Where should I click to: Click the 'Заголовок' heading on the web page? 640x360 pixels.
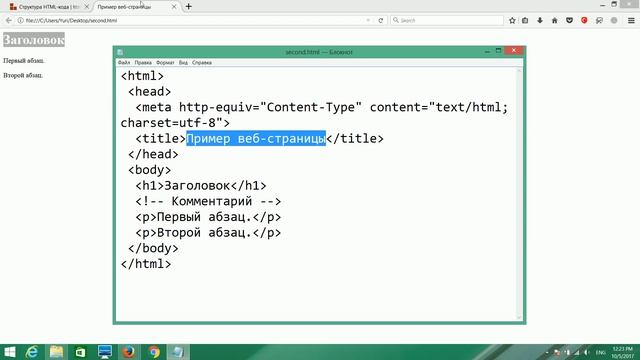click(34, 40)
